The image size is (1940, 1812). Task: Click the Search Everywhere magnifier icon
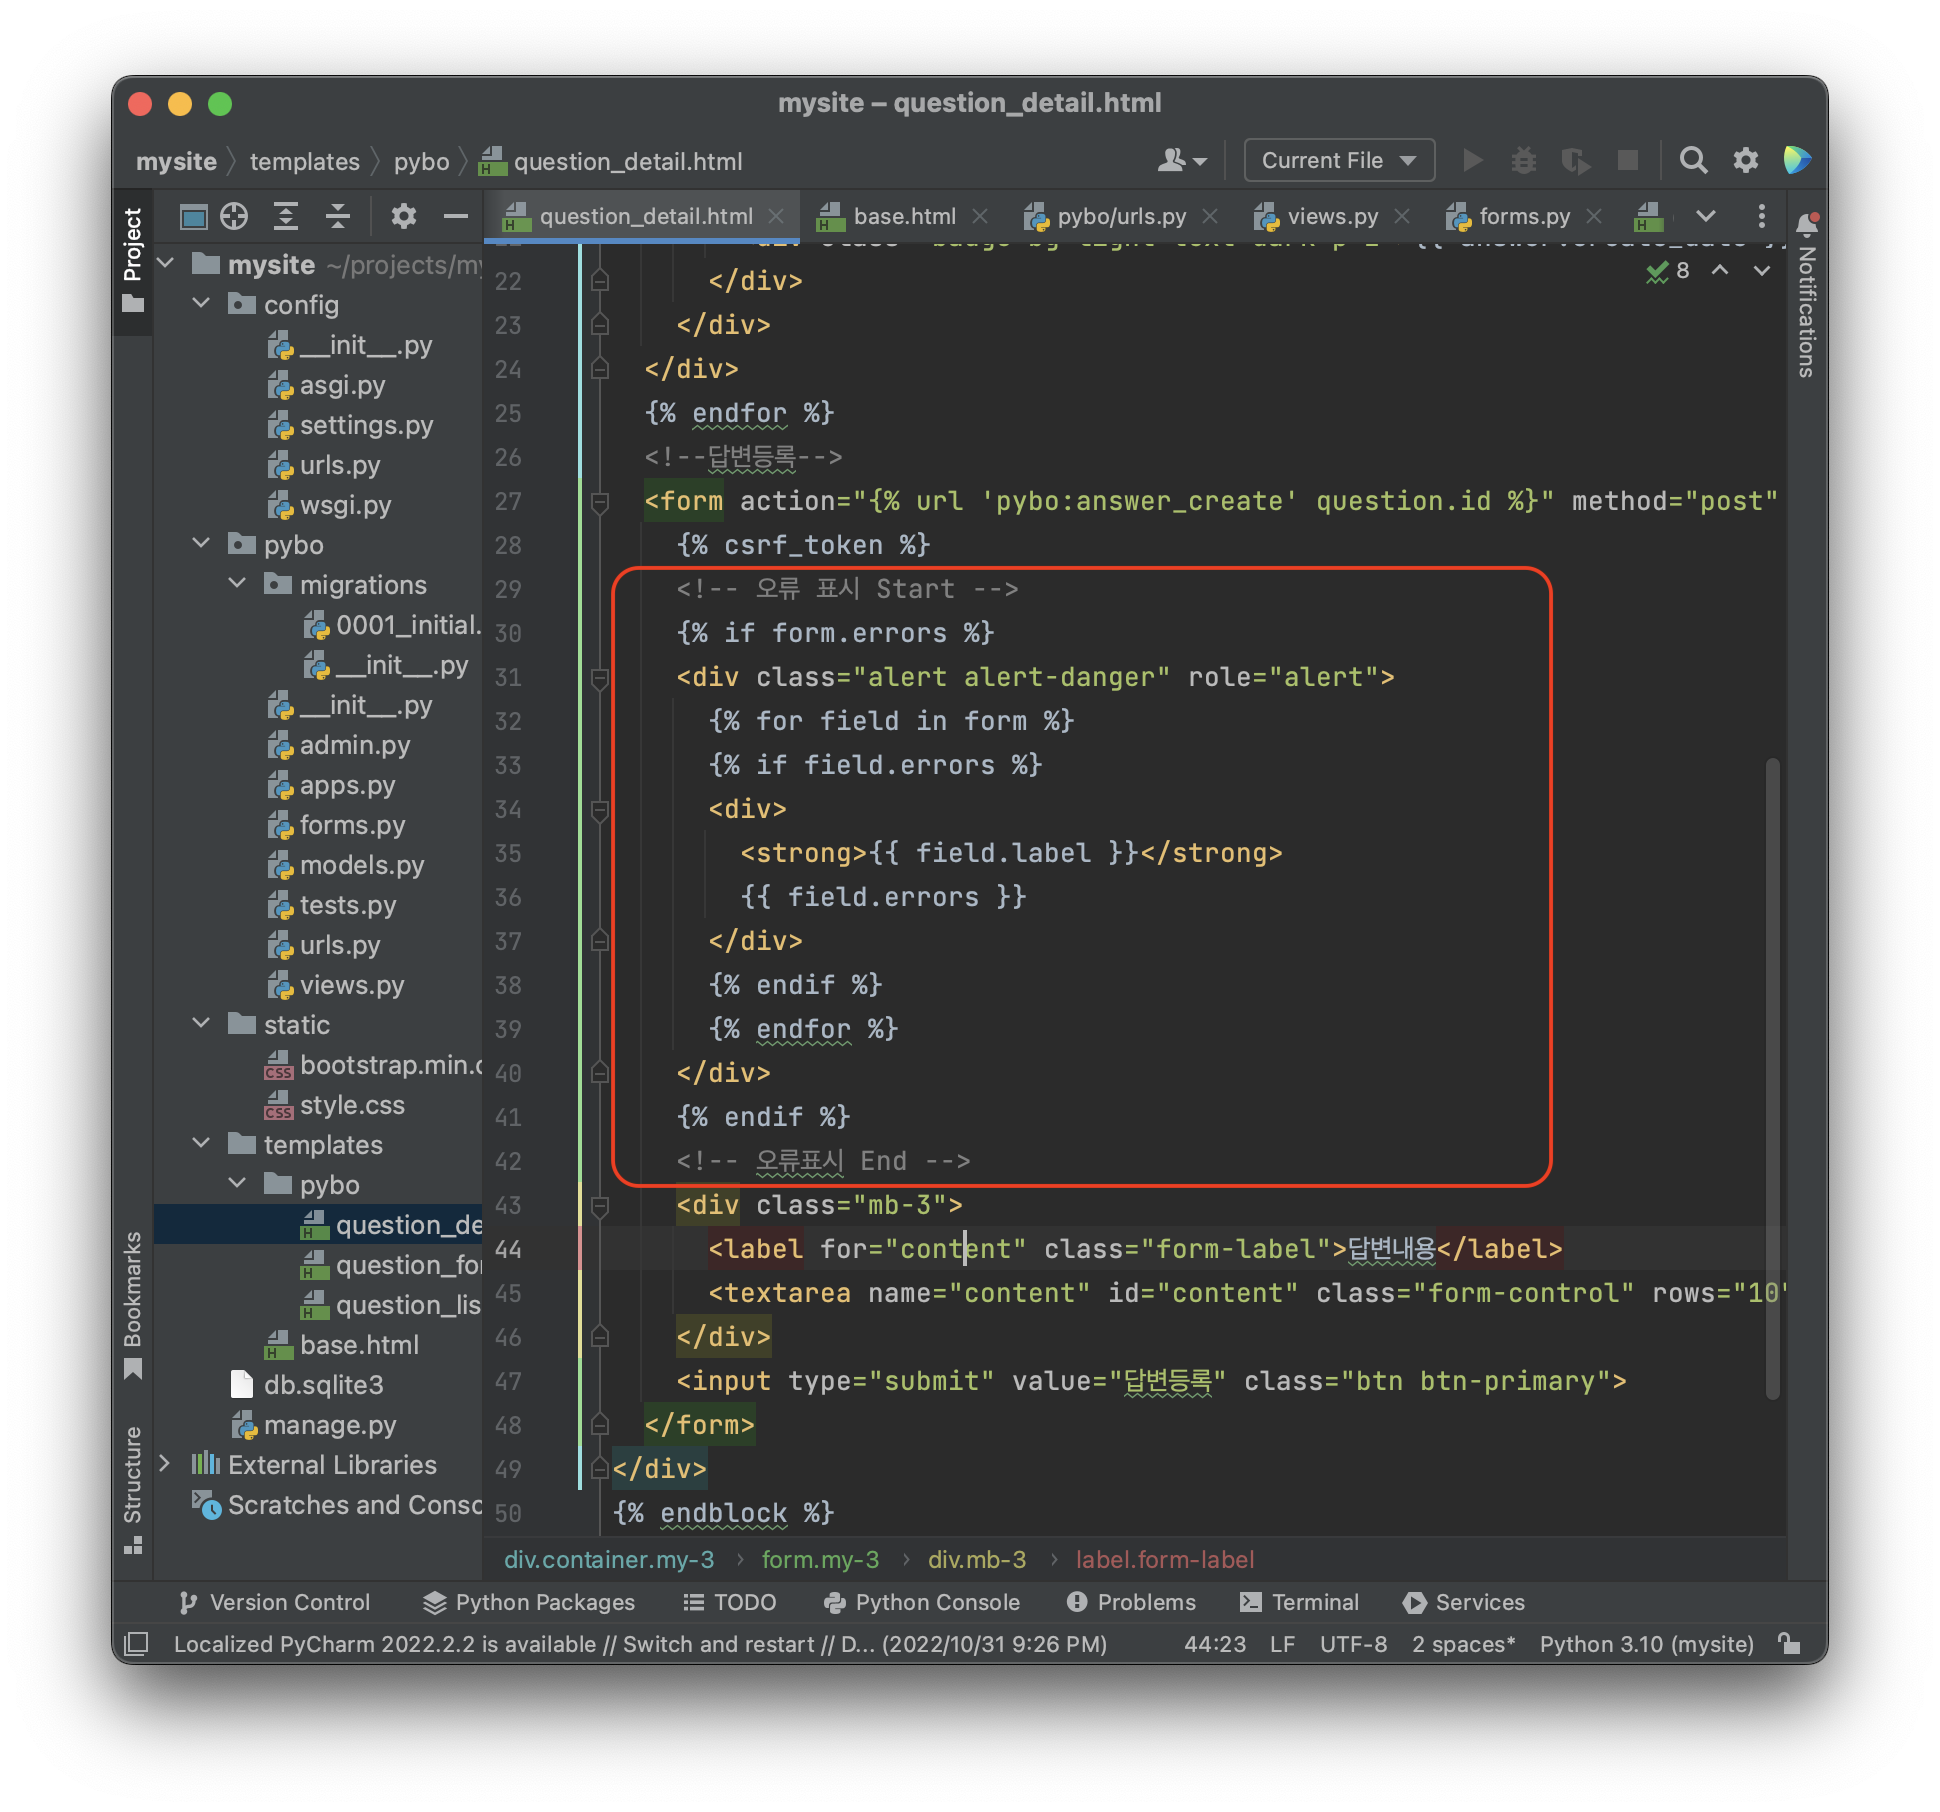tap(1693, 160)
